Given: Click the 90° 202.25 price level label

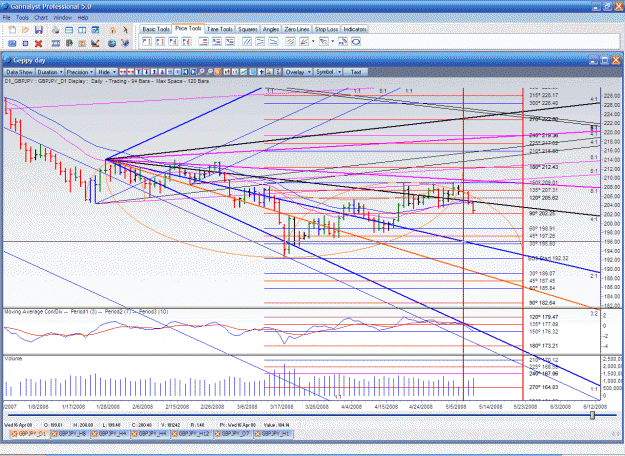Looking at the screenshot, I should [542, 214].
